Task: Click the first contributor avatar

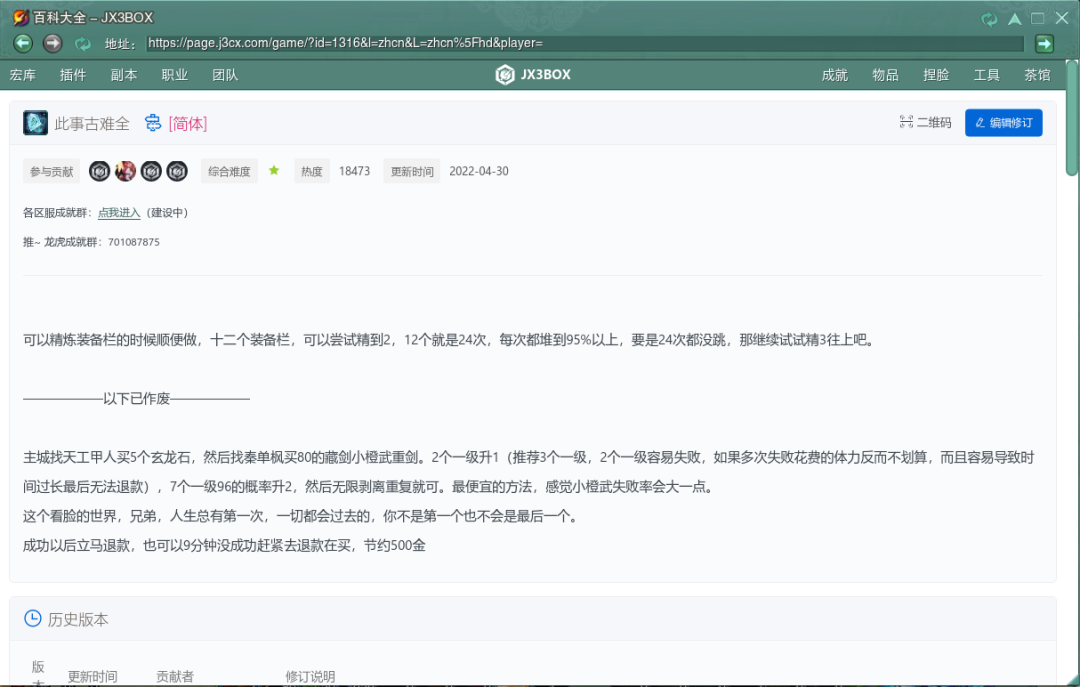Action: coord(99,171)
